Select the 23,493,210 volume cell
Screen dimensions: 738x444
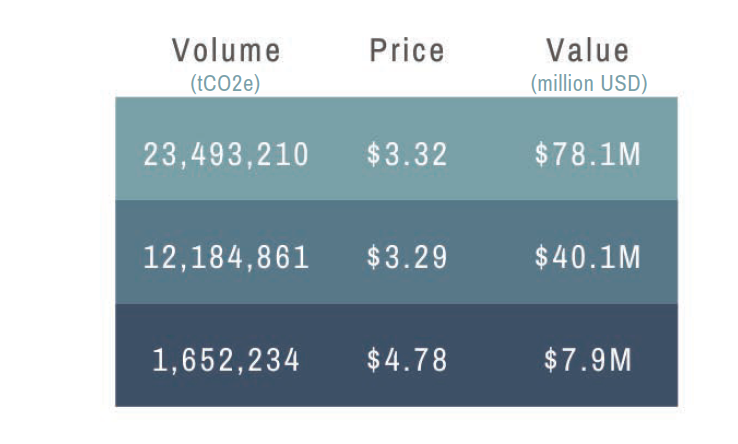226,155
